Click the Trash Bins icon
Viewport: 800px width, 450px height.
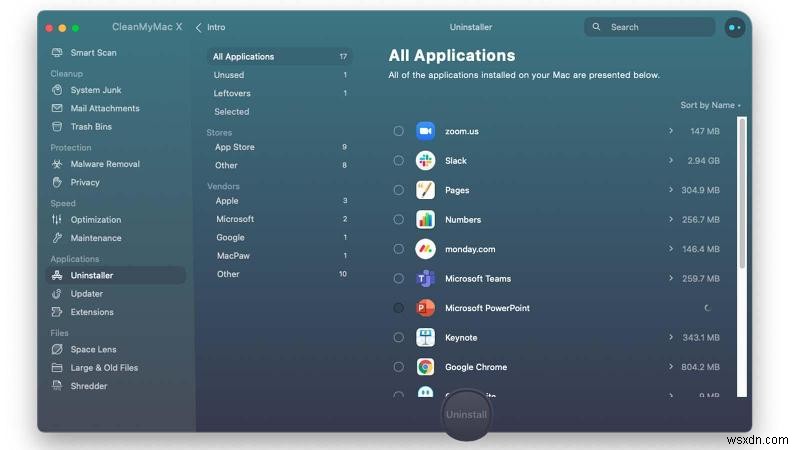click(x=57, y=127)
